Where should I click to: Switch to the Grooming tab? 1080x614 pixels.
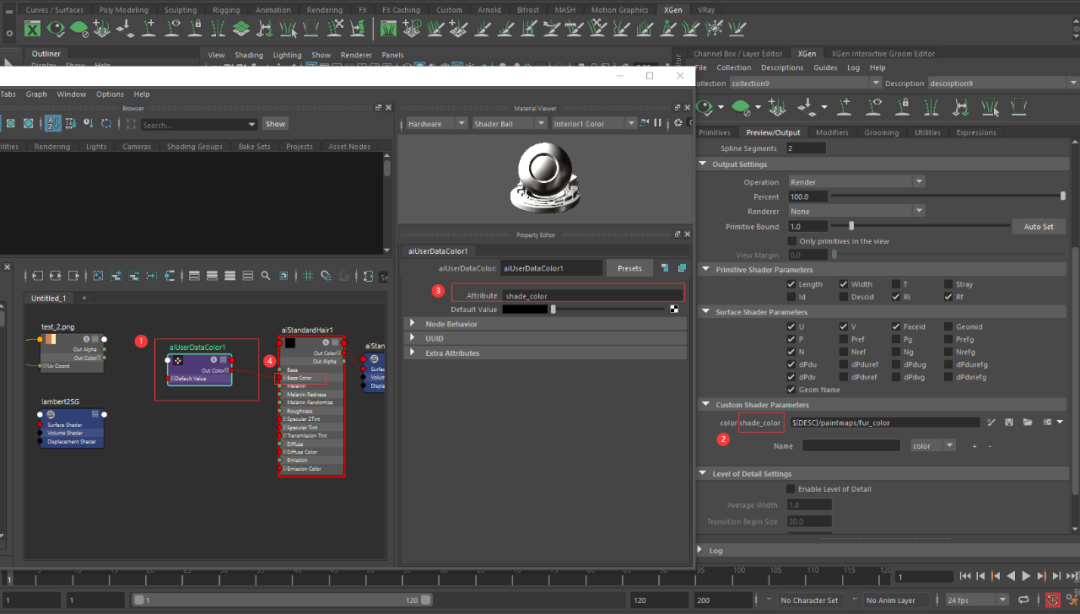pos(882,132)
